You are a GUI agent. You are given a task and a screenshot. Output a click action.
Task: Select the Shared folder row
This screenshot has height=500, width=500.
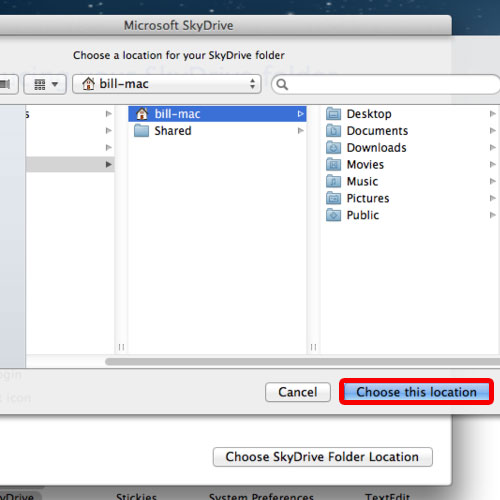pos(217,131)
